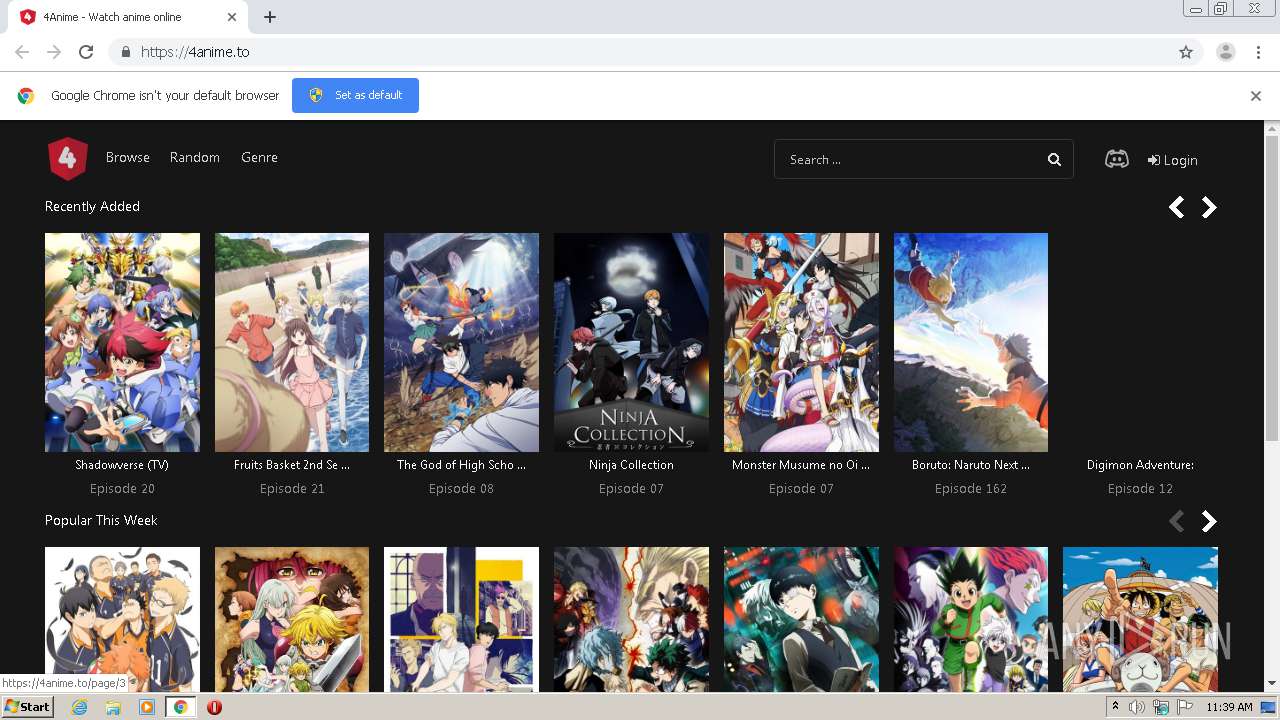Click Shadowverse (TV) title text
The height and width of the screenshot is (720, 1280).
pyautogui.click(x=122, y=465)
